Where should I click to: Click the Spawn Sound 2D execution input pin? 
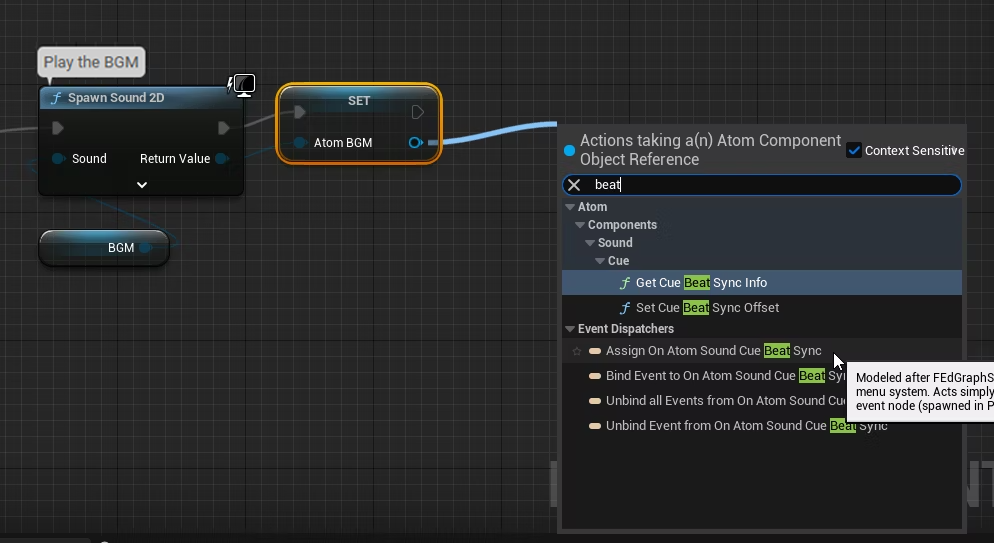coord(58,128)
